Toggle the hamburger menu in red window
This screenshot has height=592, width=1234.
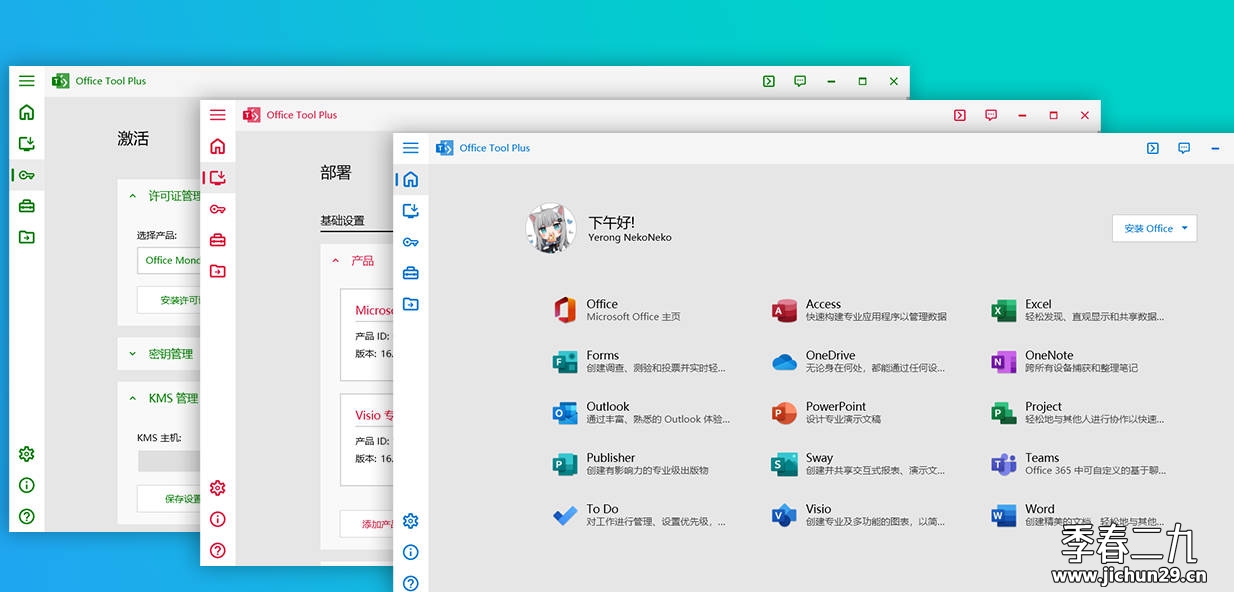pyautogui.click(x=218, y=115)
